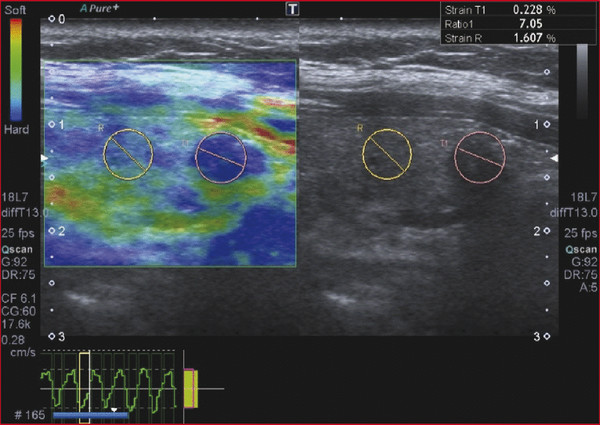Click the blue cine frame slider bar
Screen dimensions: 600x425
[88, 411]
